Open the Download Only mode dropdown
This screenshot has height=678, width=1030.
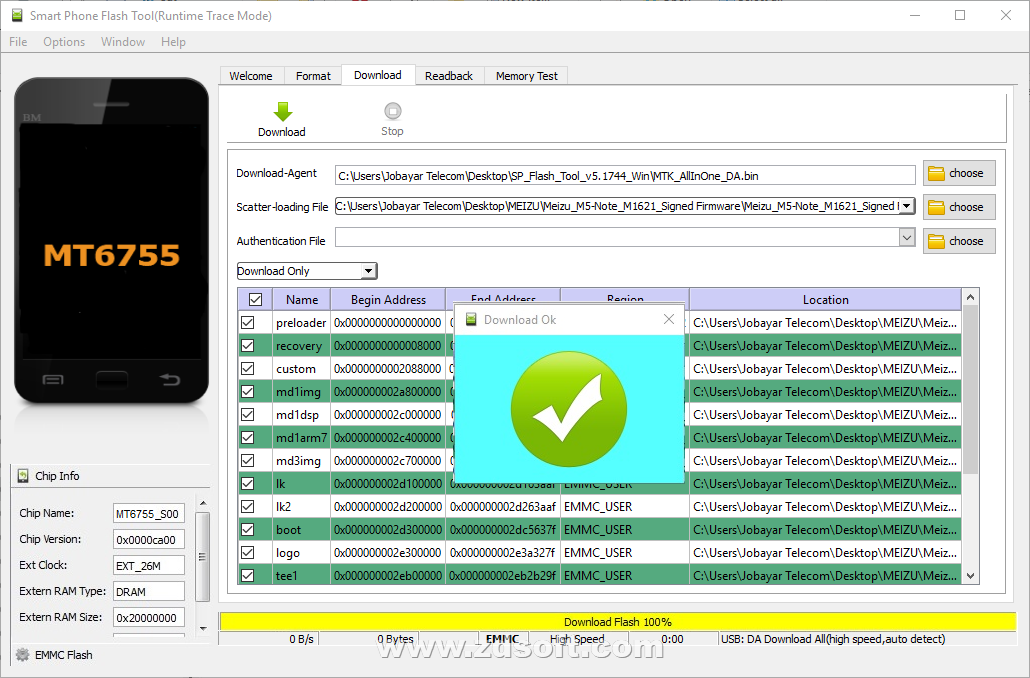(x=369, y=270)
